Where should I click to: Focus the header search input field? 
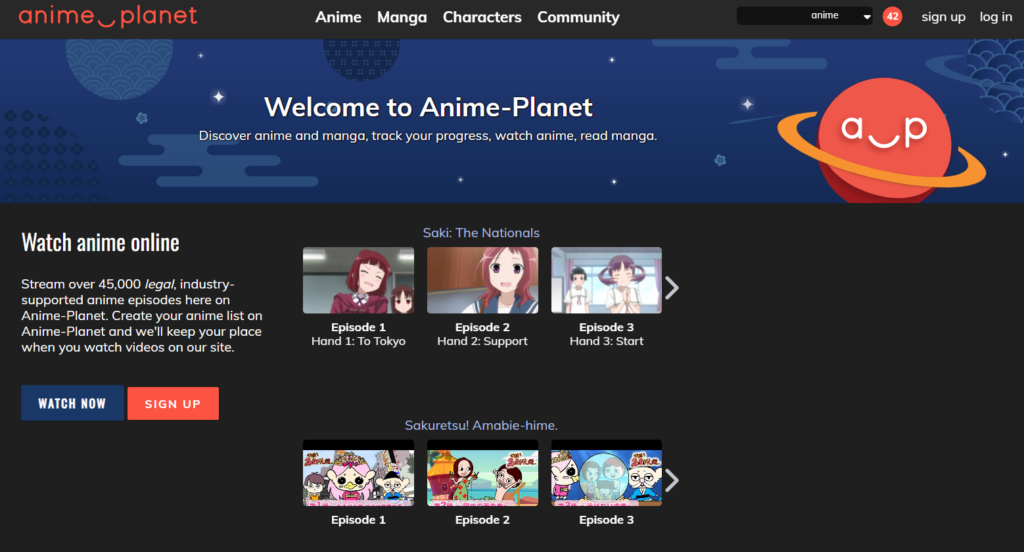pos(772,16)
